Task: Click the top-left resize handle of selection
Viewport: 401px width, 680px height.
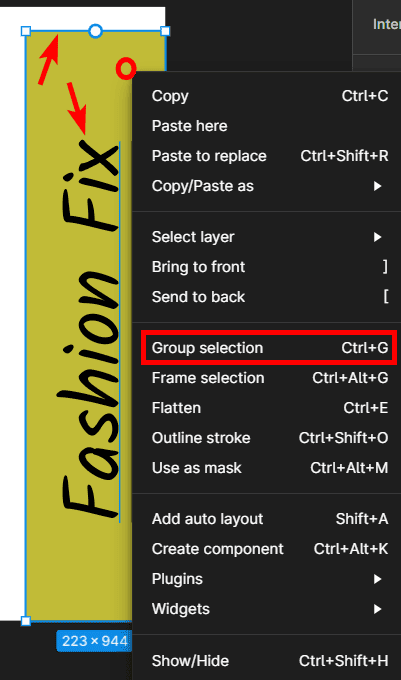Action: [x=26, y=31]
